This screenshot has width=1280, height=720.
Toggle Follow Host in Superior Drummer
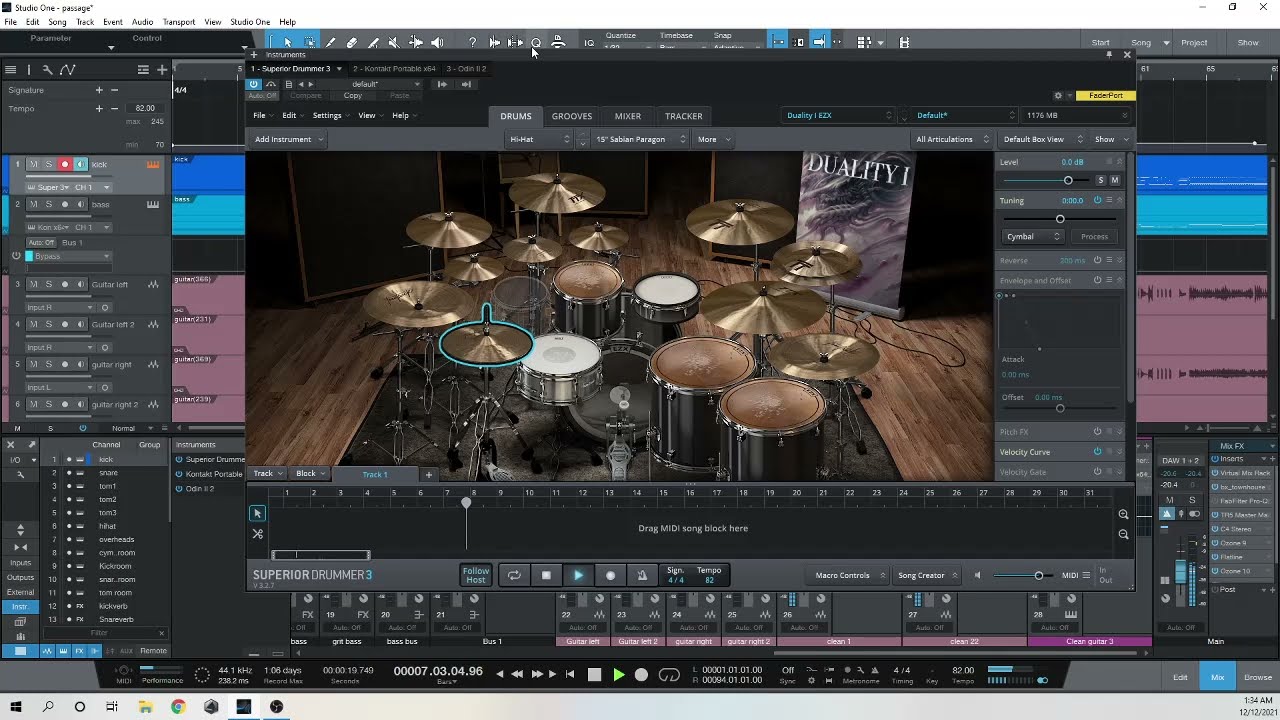(x=476, y=575)
